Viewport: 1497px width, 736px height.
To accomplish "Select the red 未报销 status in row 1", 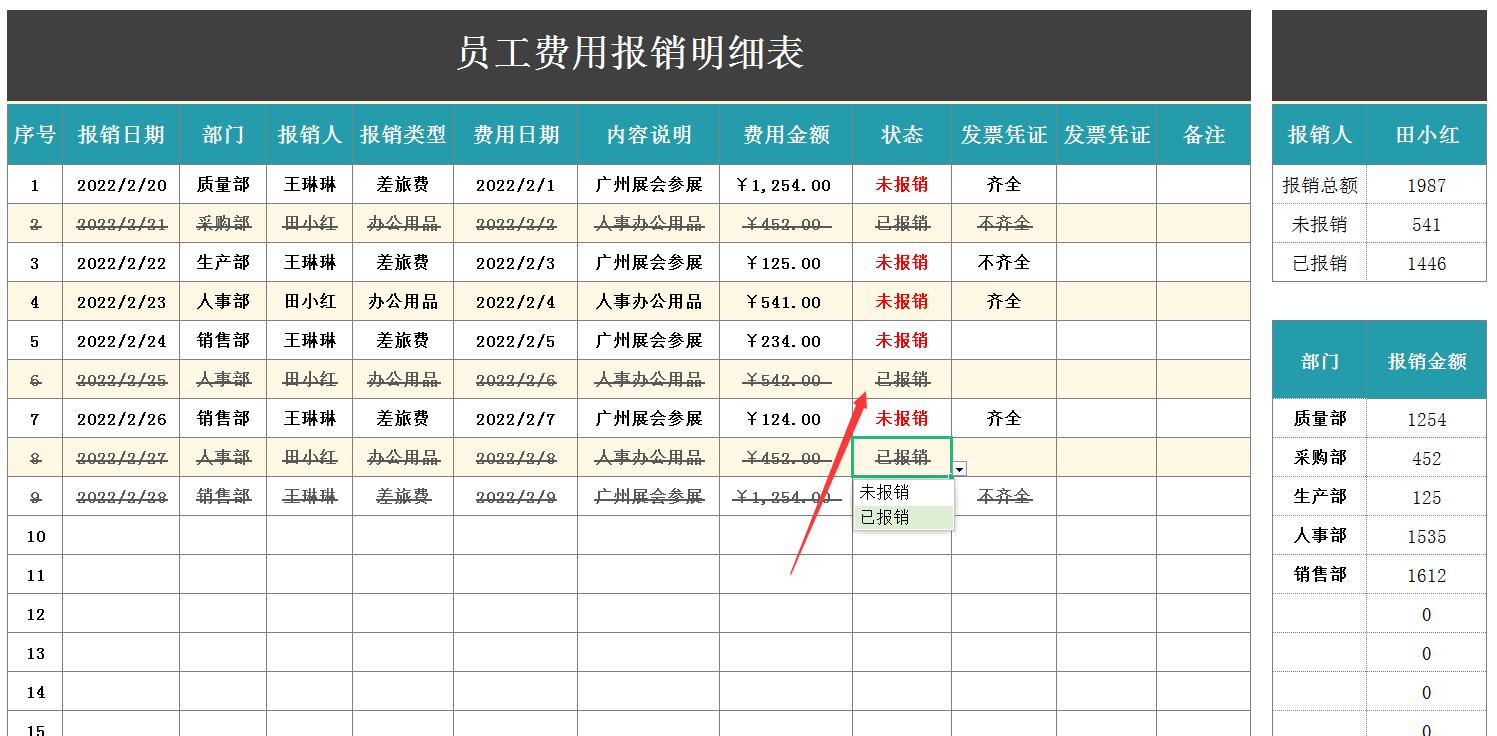I will [901, 184].
